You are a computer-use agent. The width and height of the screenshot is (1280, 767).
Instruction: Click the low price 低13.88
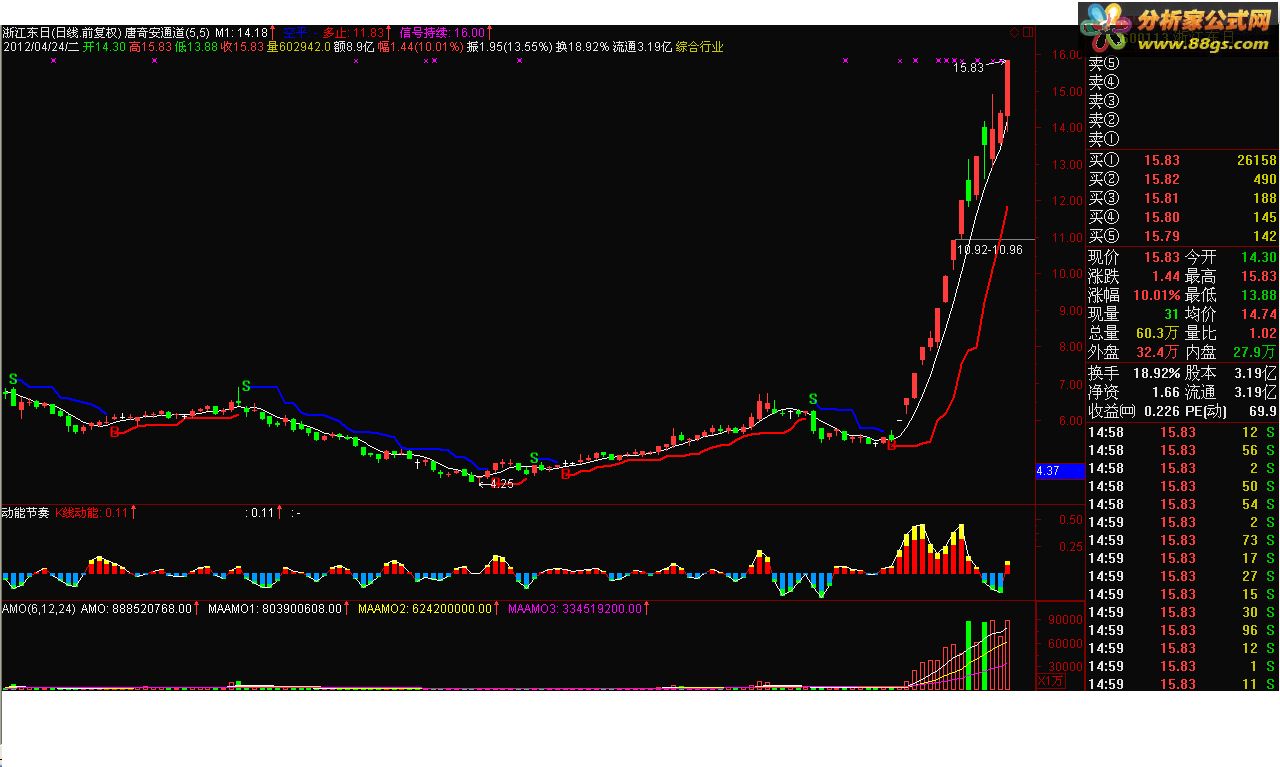[x=195, y=47]
